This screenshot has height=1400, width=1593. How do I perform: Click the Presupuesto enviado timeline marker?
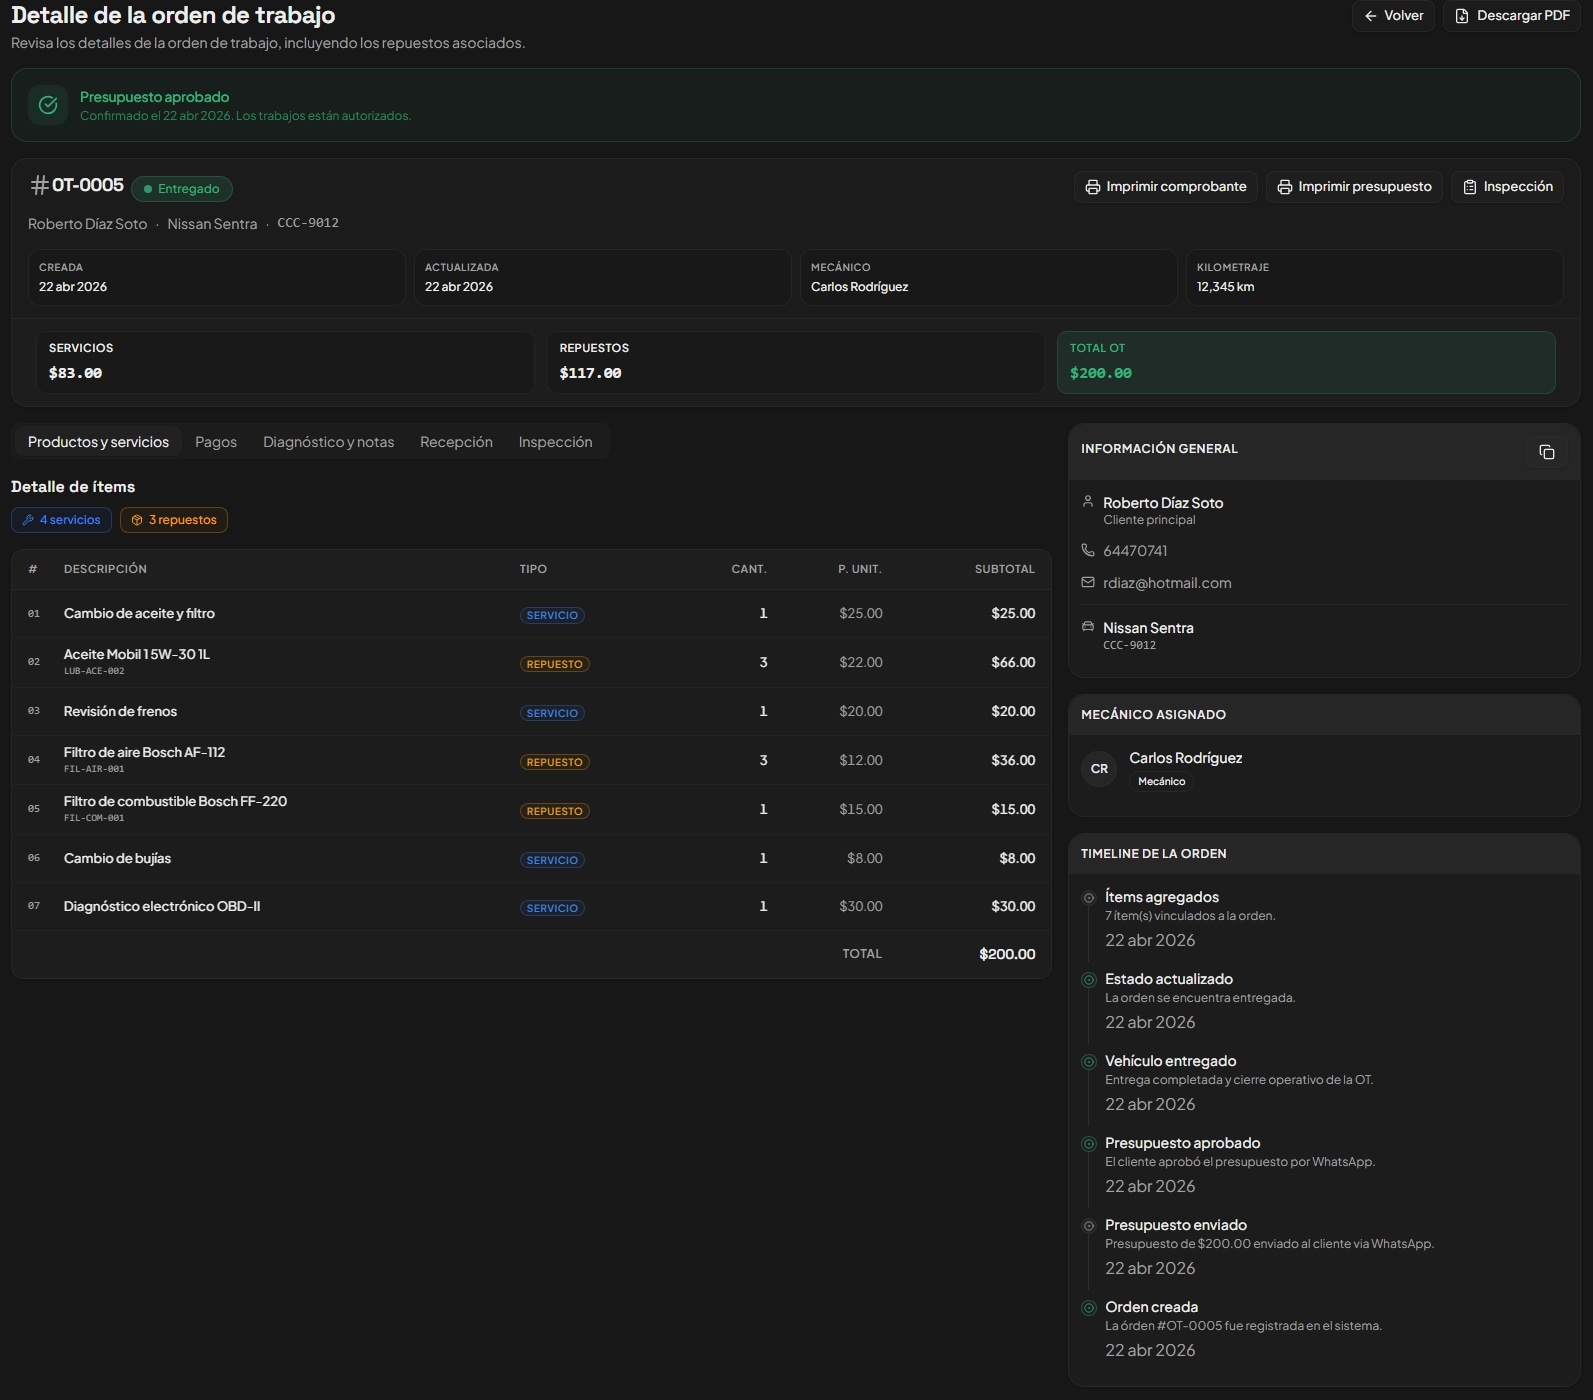click(1089, 1226)
